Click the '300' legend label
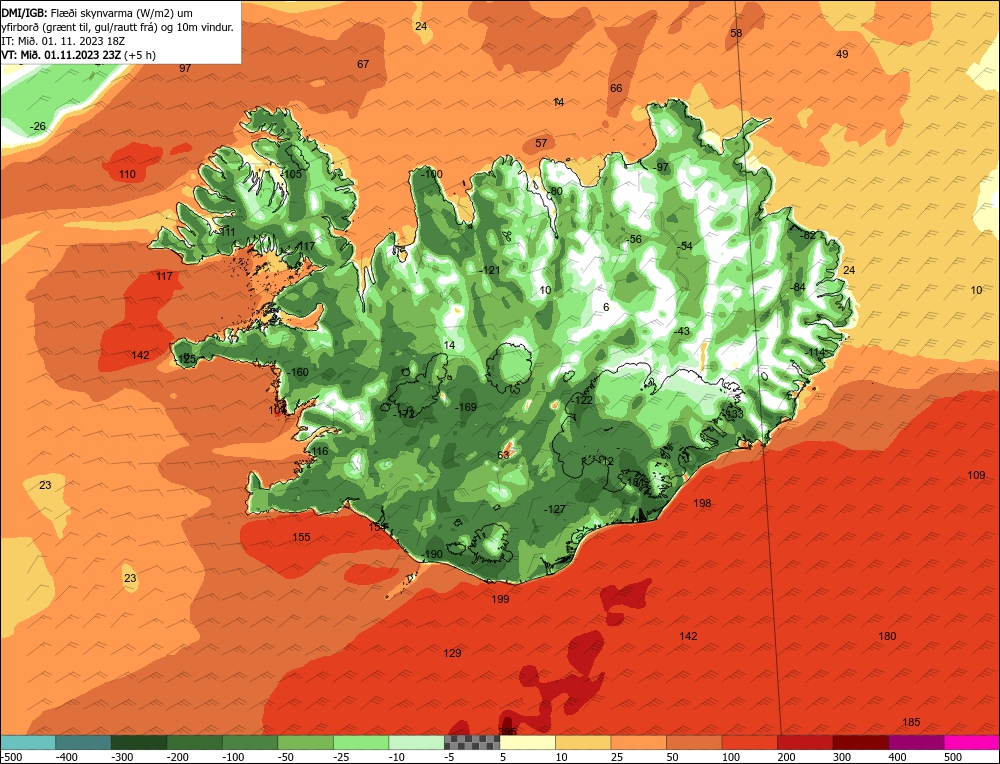Screen dimensions: 1000x764 842,757
